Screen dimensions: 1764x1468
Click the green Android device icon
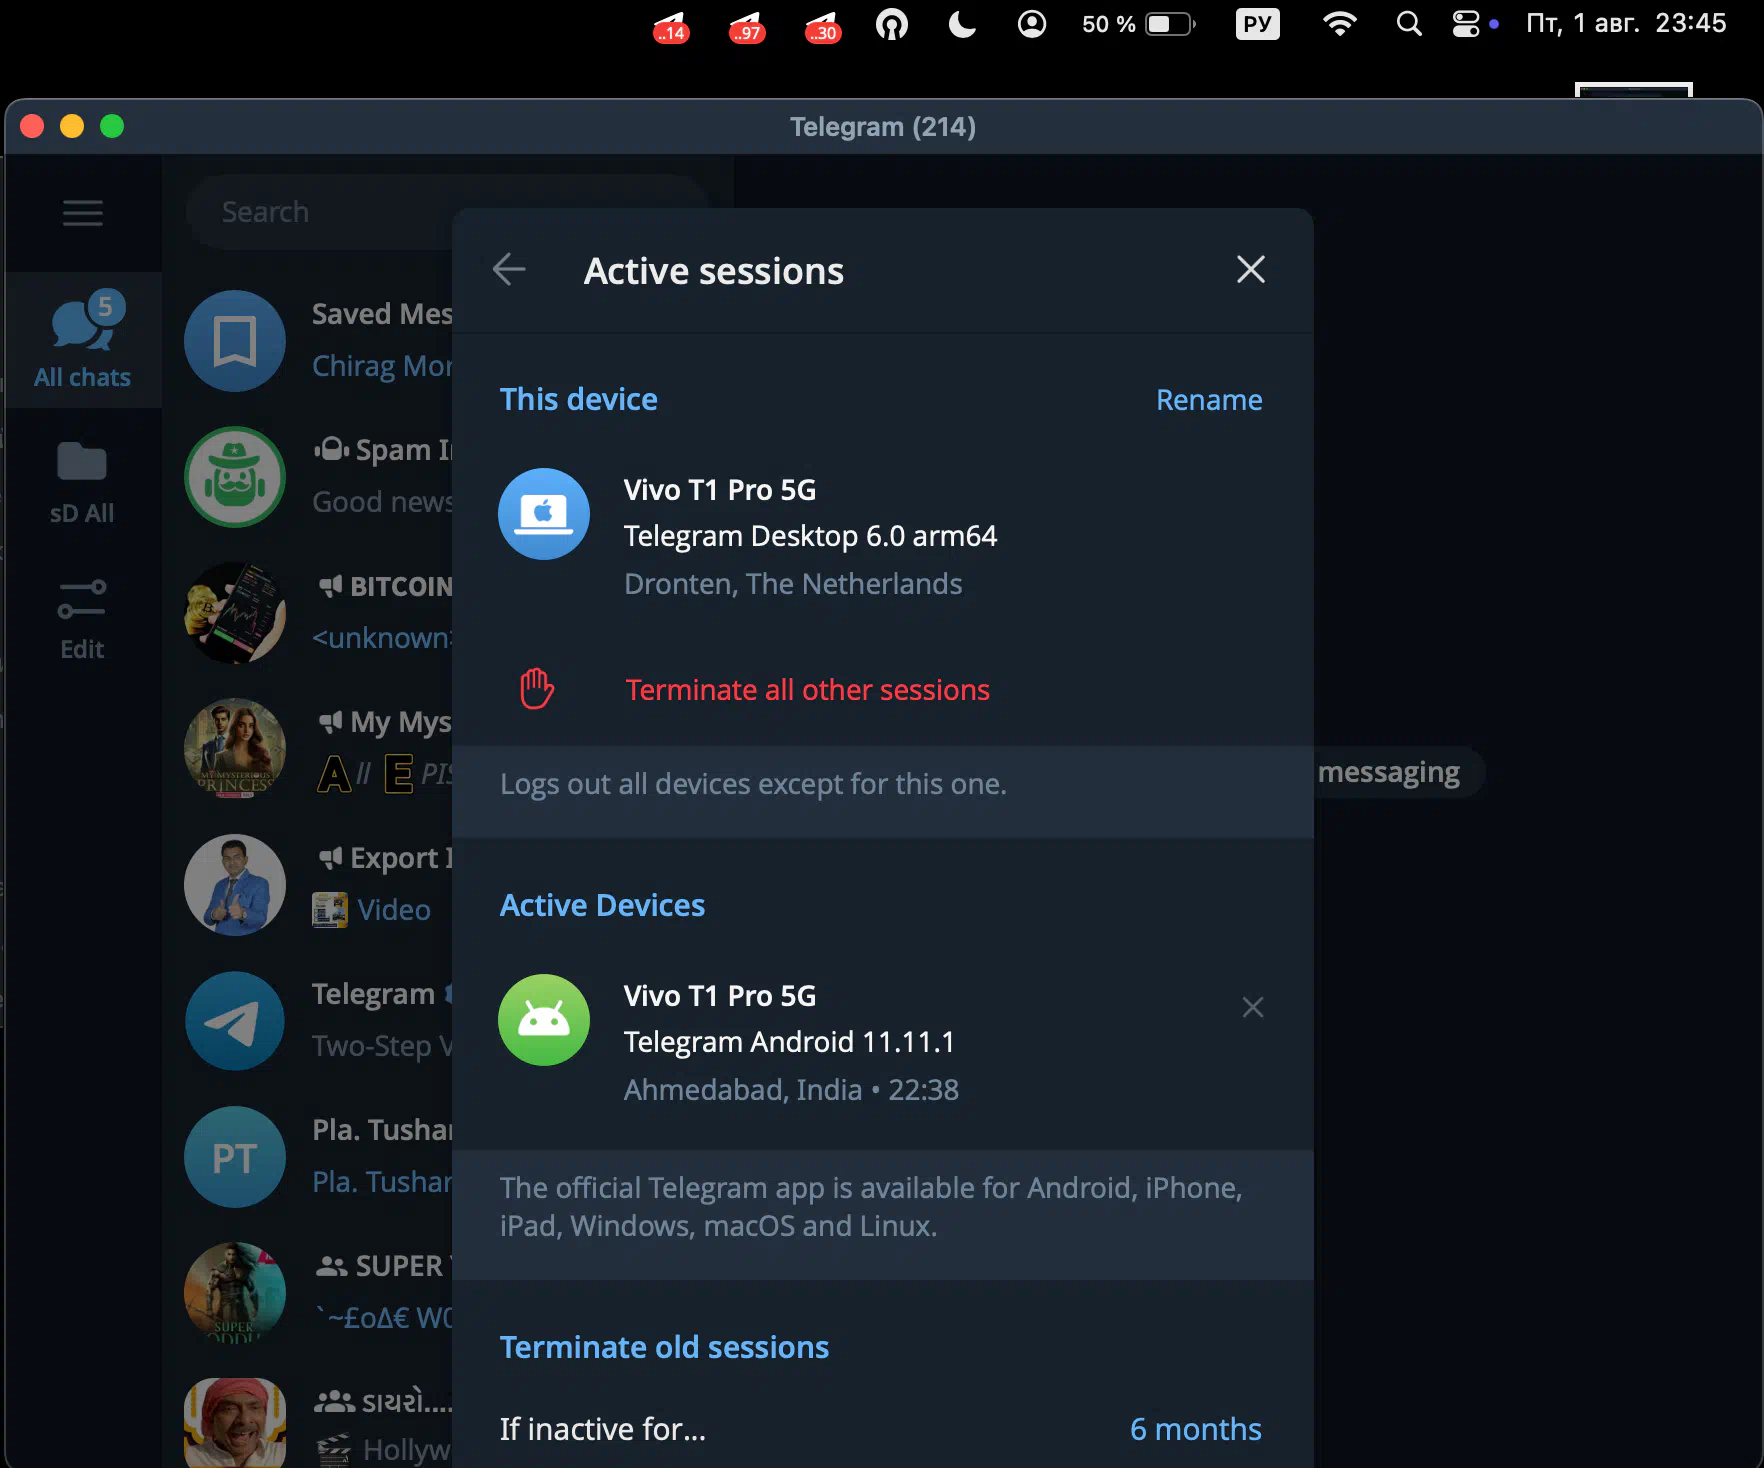pyautogui.click(x=544, y=1020)
